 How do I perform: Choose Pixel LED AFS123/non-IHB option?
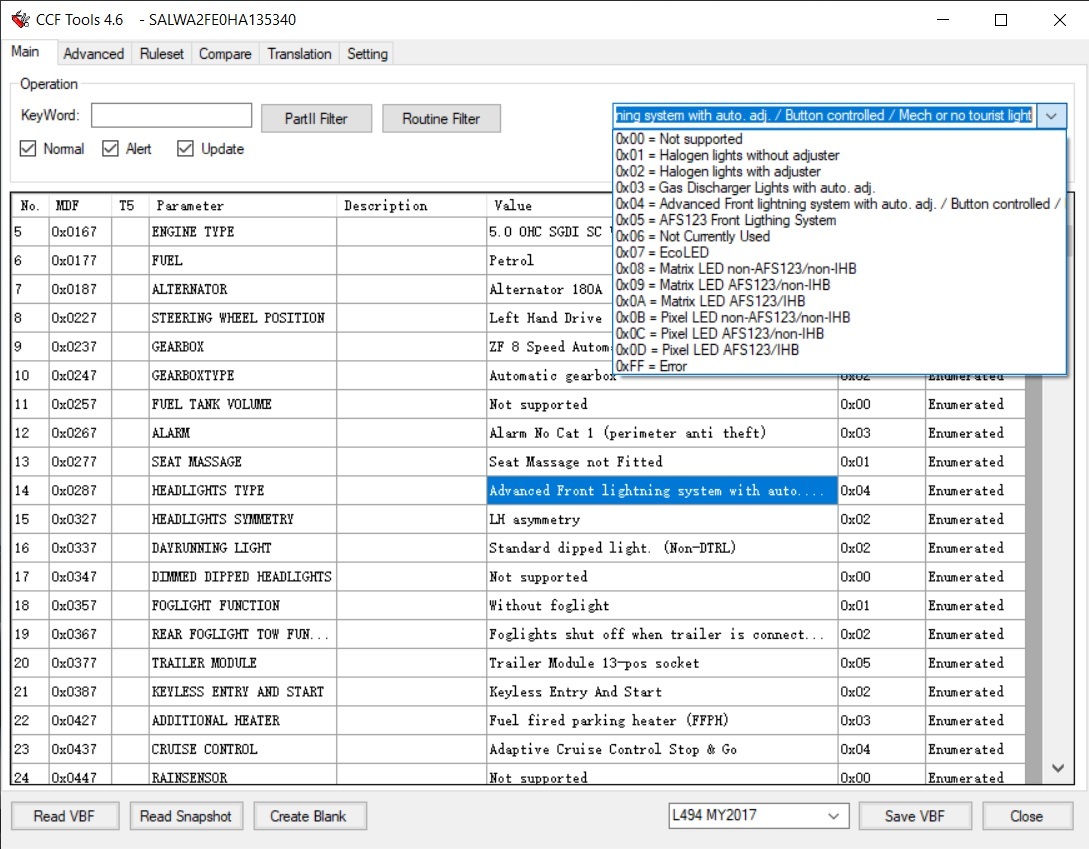pyautogui.click(x=839, y=333)
